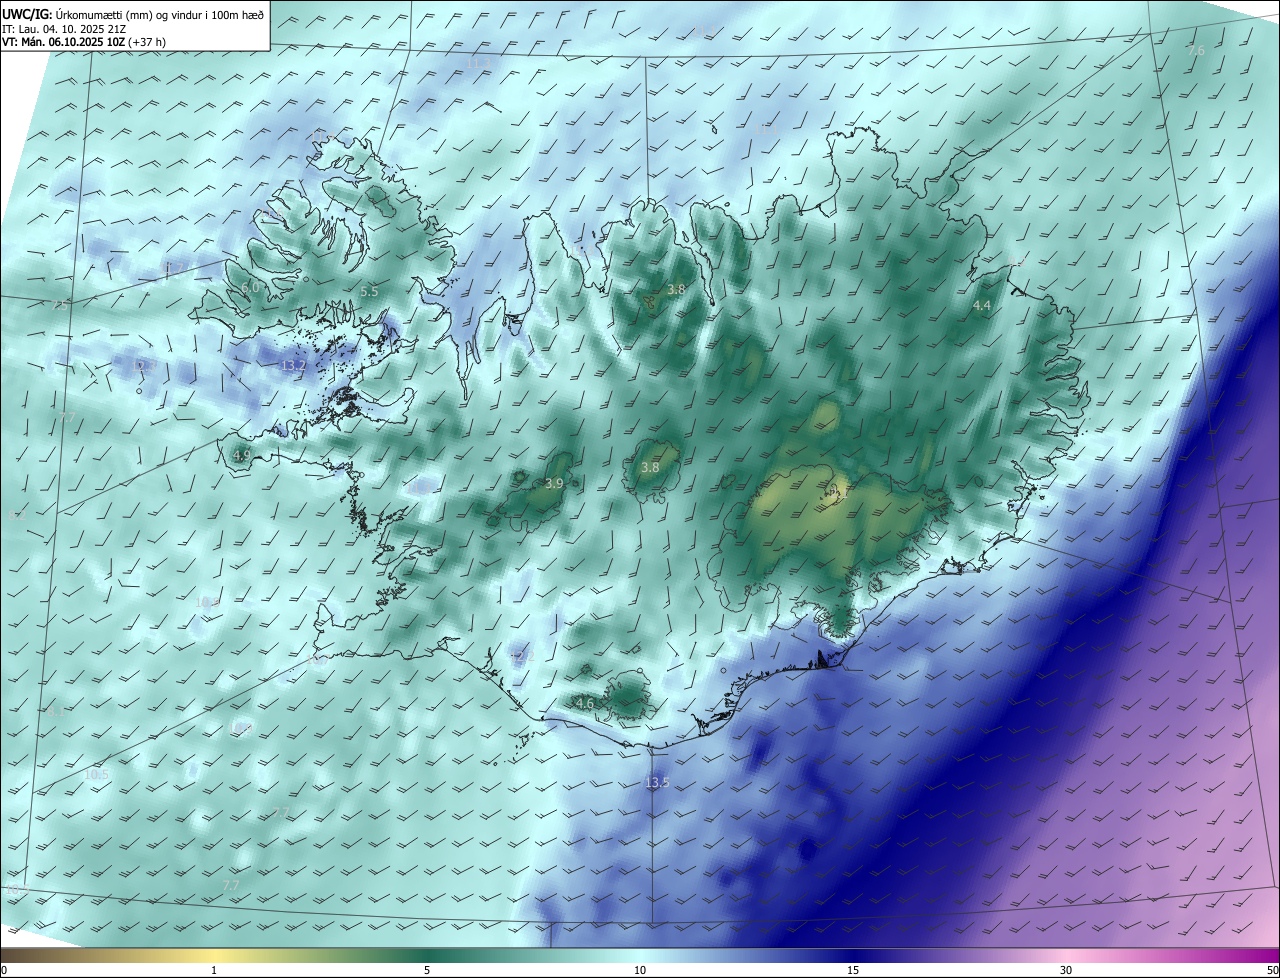
Task: Click the 4.6 value near south coast
Action: [x=585, y=704]
